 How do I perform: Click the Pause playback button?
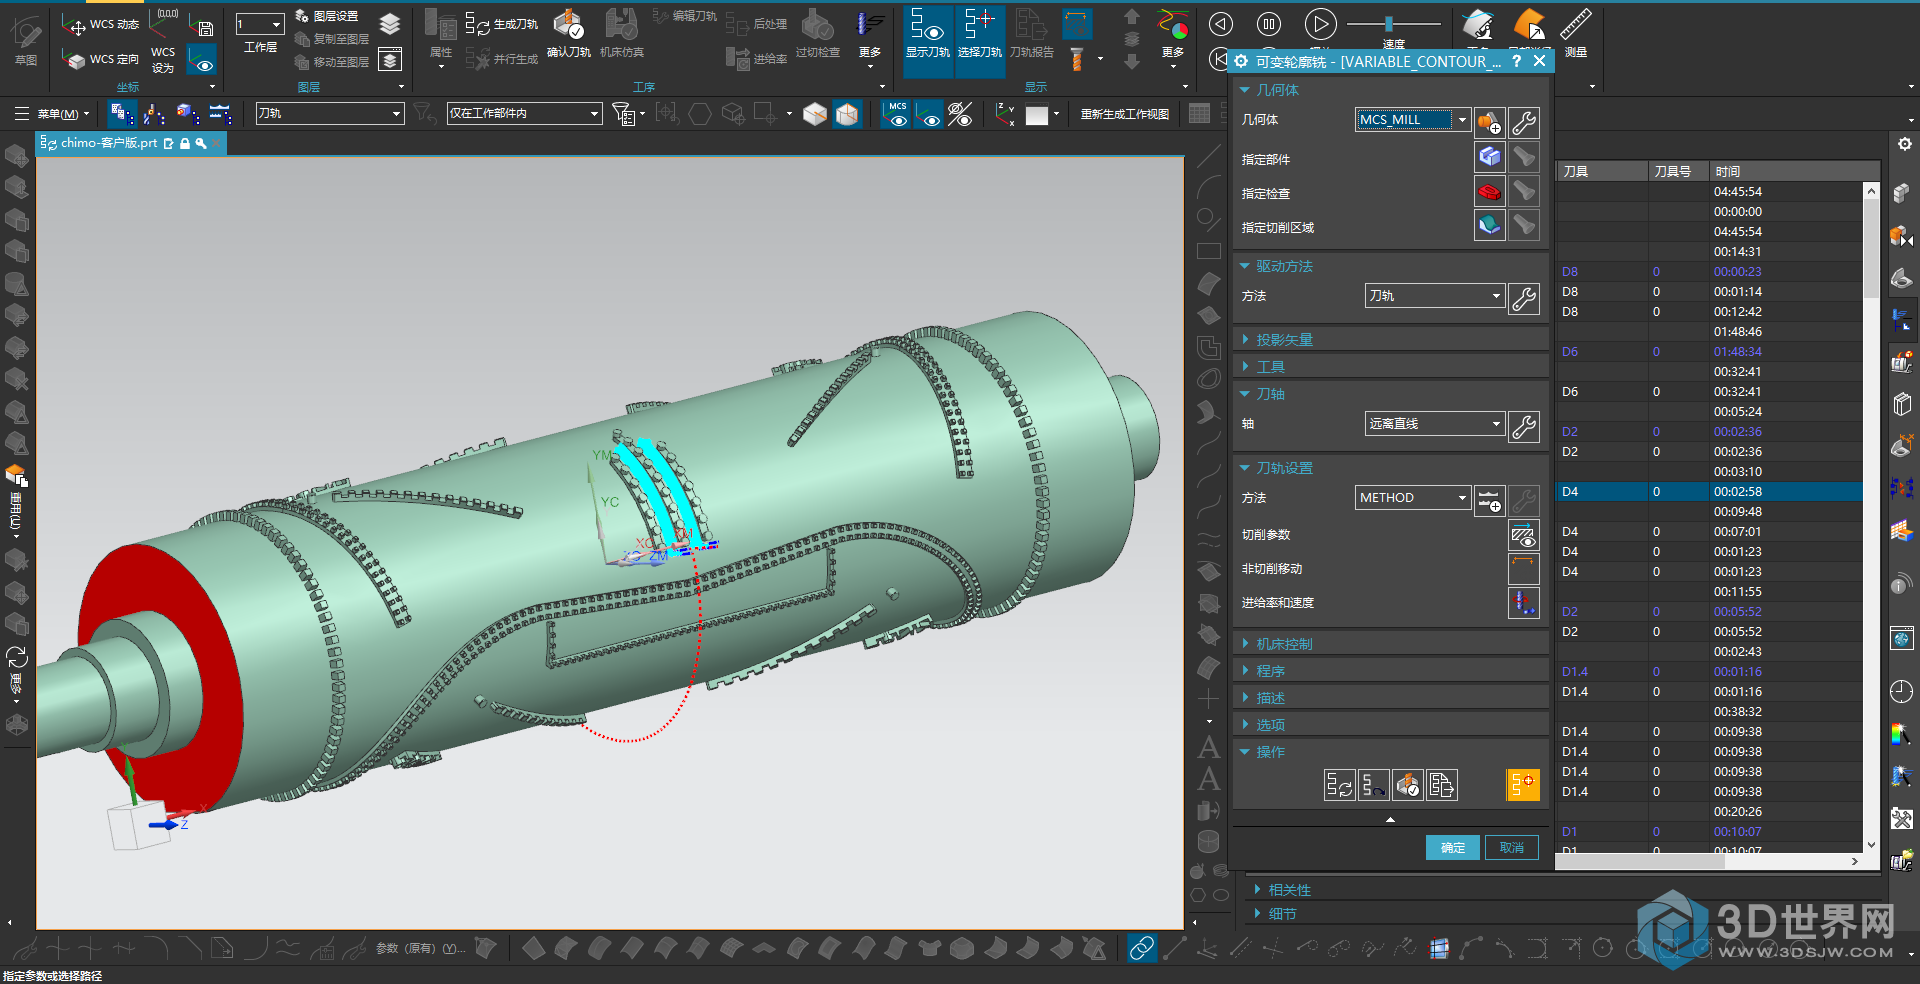[x=1269, y=24]
